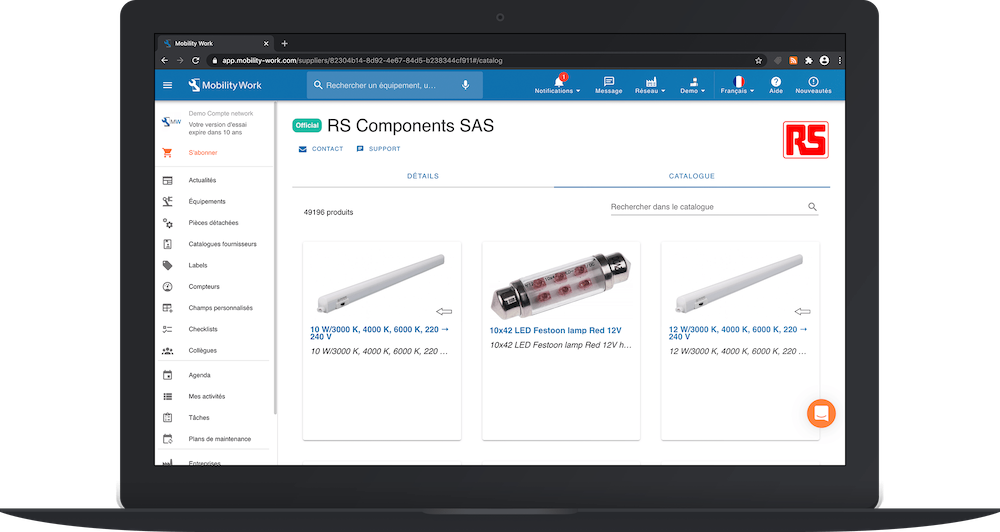
Task: Click the Tâches icon
Action: [167, 418]
